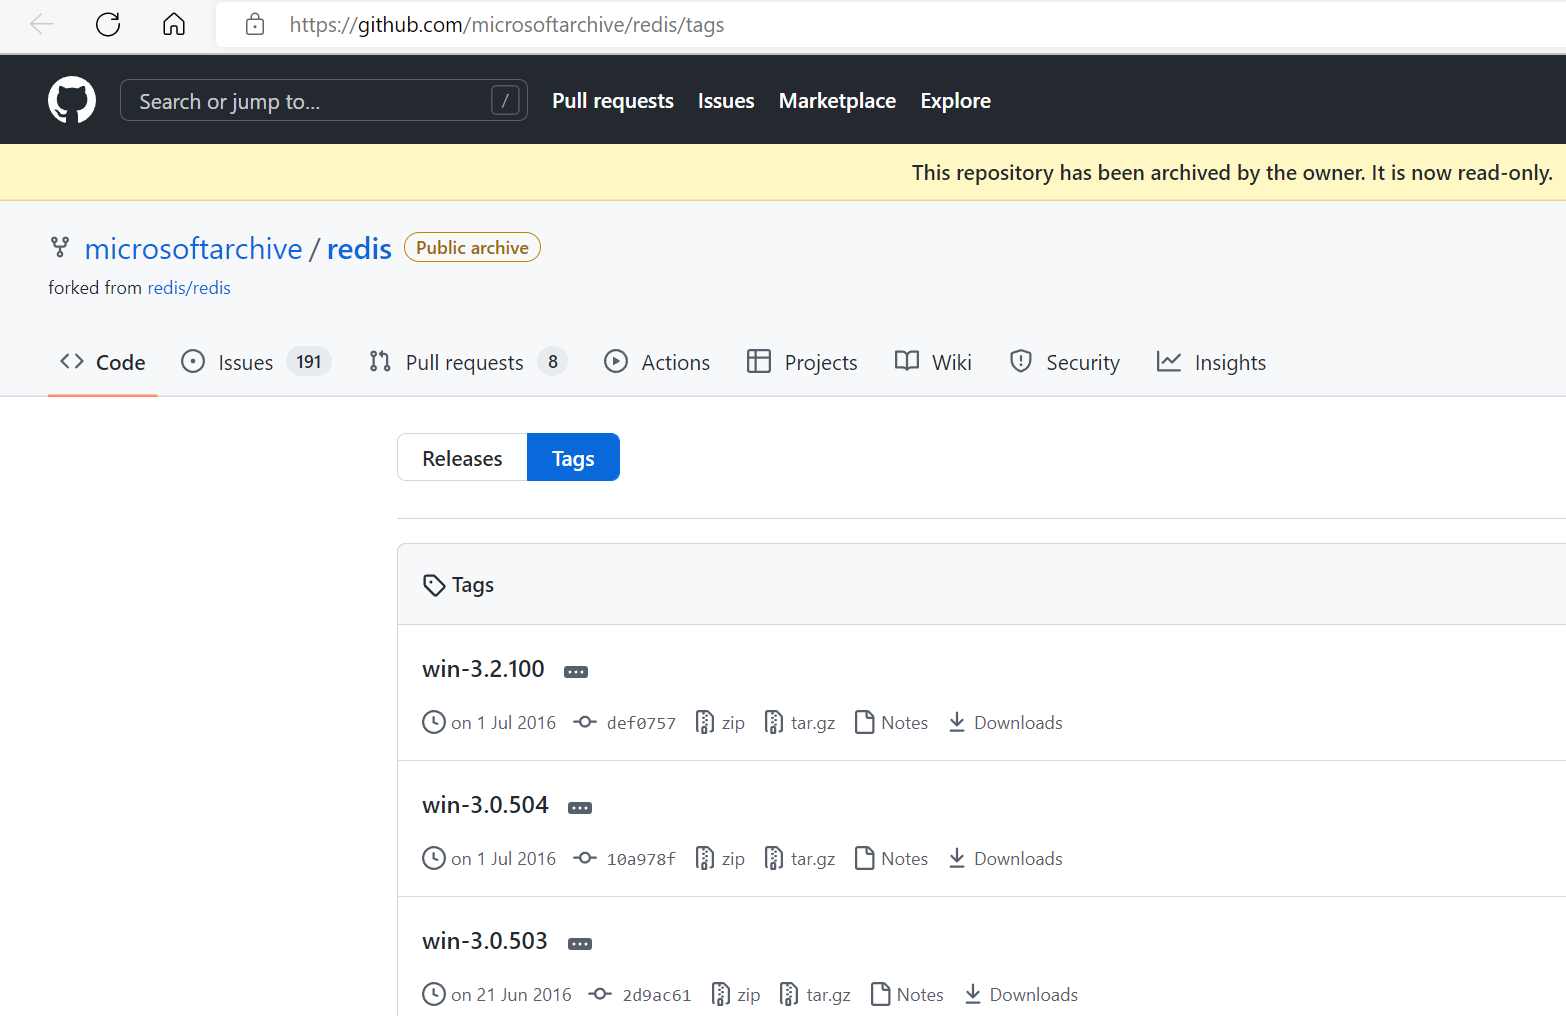Expand the ellipsis for tag win-3.0.503

(580, 944)
